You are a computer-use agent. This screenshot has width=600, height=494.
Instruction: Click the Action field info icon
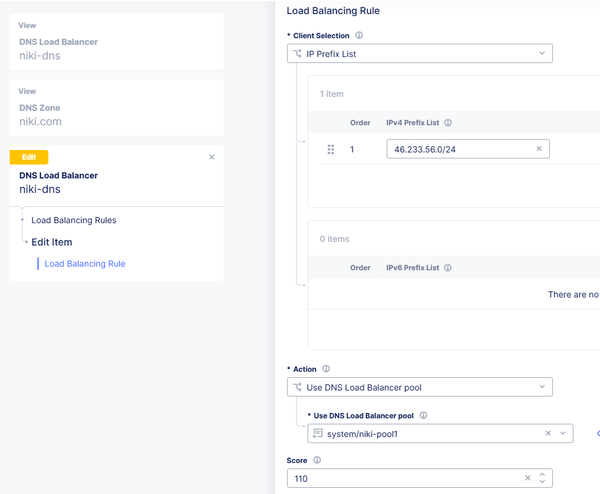click(x=326, y=369)
